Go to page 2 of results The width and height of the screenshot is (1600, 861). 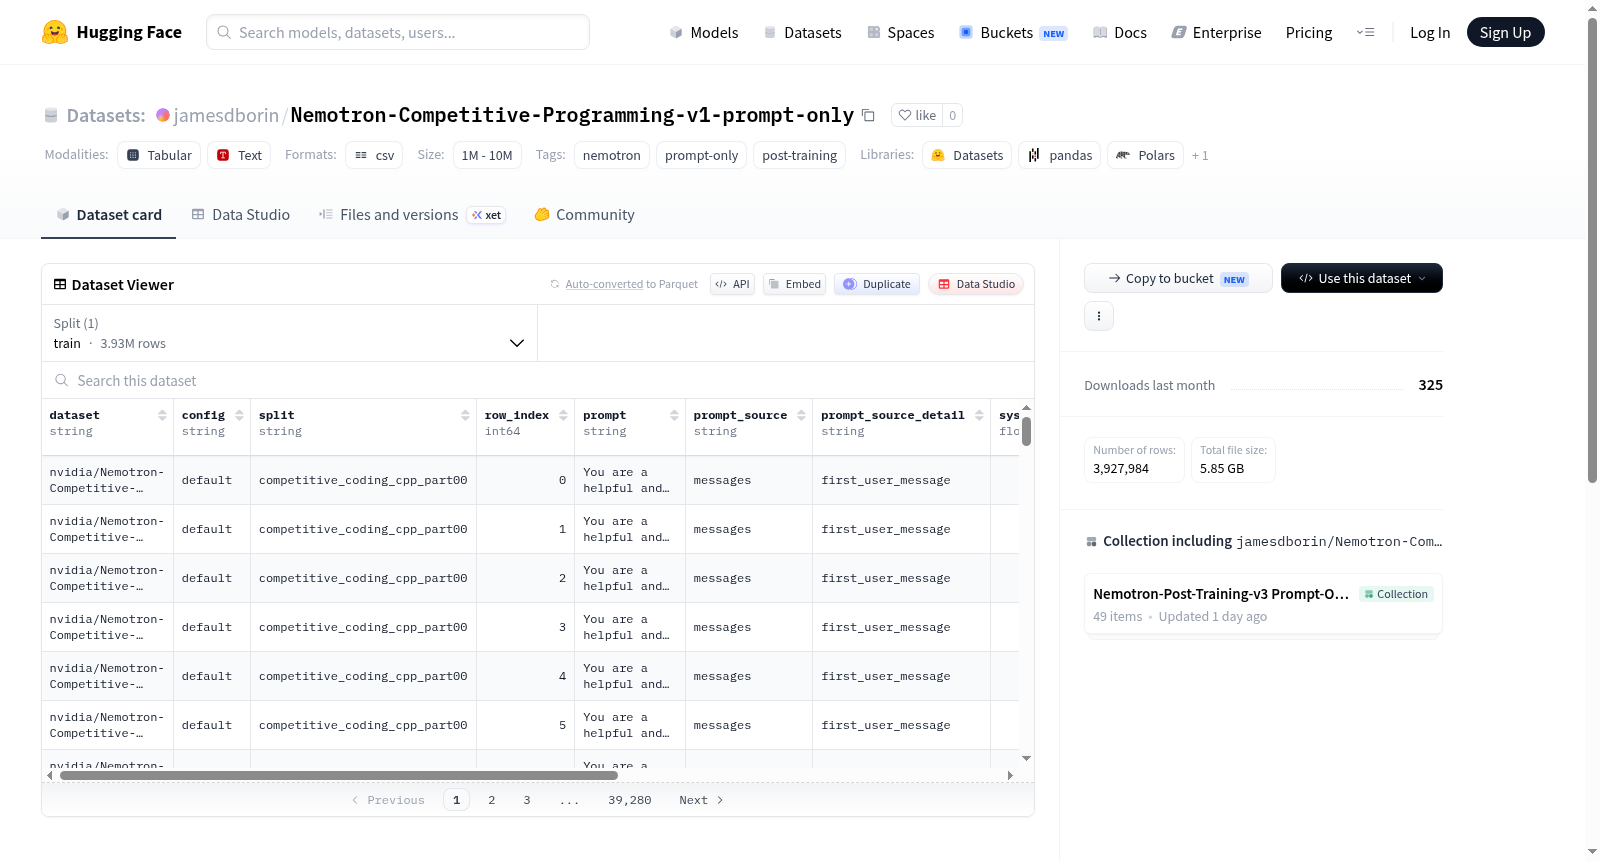click(491, 800)
